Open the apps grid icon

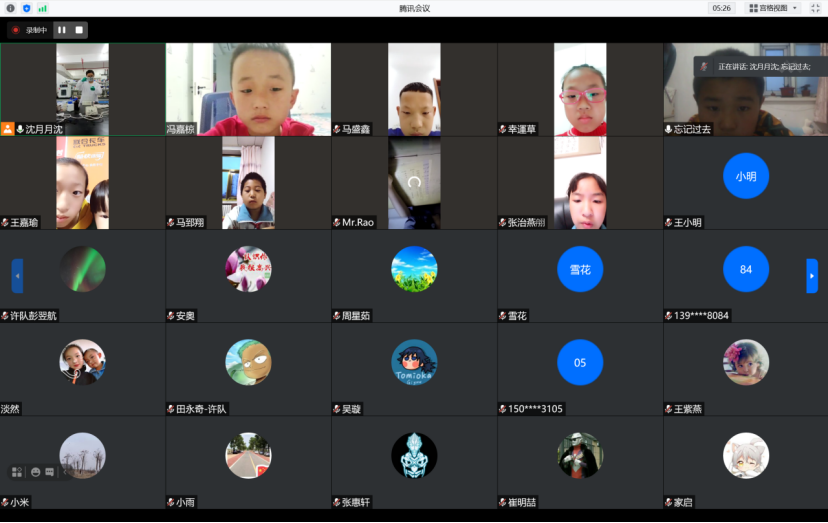(x=17, y=471)
